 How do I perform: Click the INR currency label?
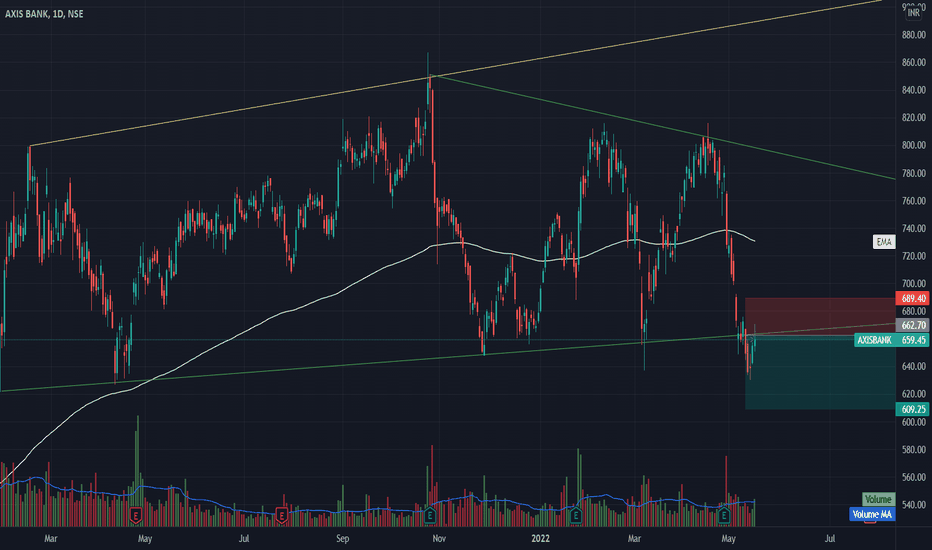pos(913,12)
